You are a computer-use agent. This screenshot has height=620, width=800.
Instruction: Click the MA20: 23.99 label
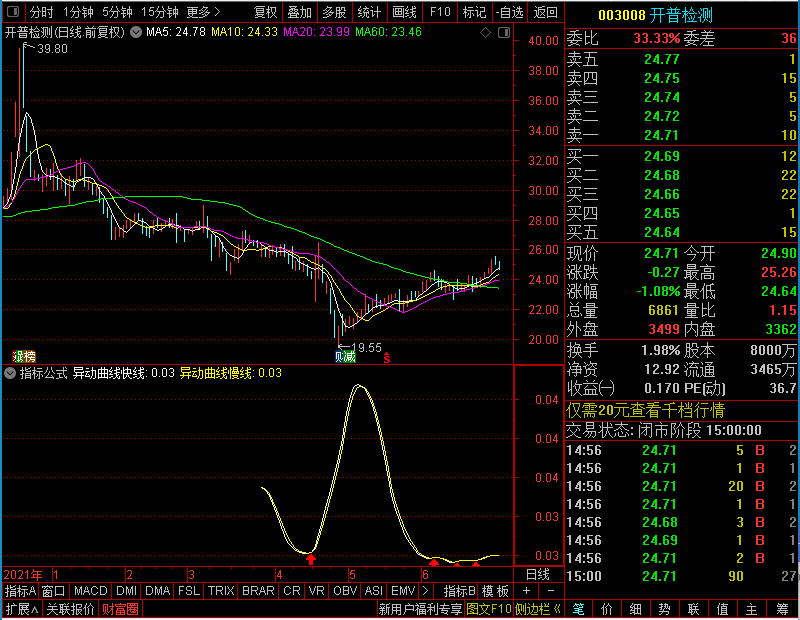point(316,32)
